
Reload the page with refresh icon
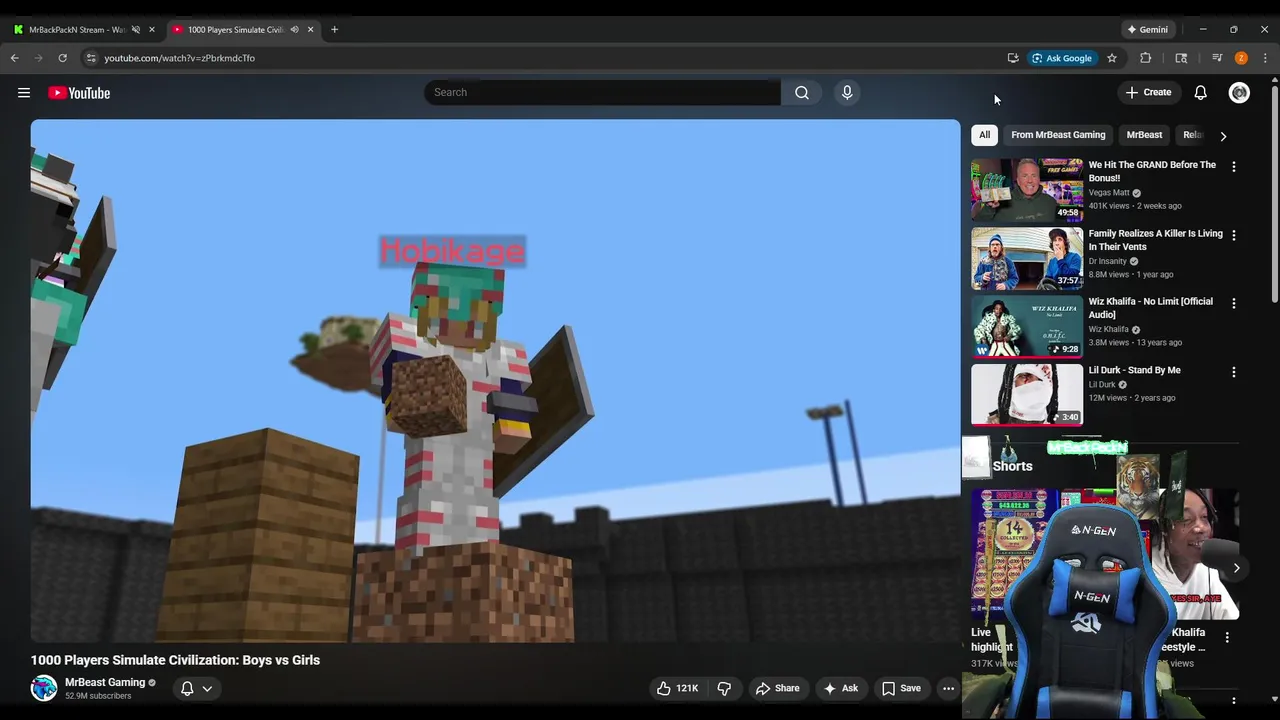click(62, 58)
